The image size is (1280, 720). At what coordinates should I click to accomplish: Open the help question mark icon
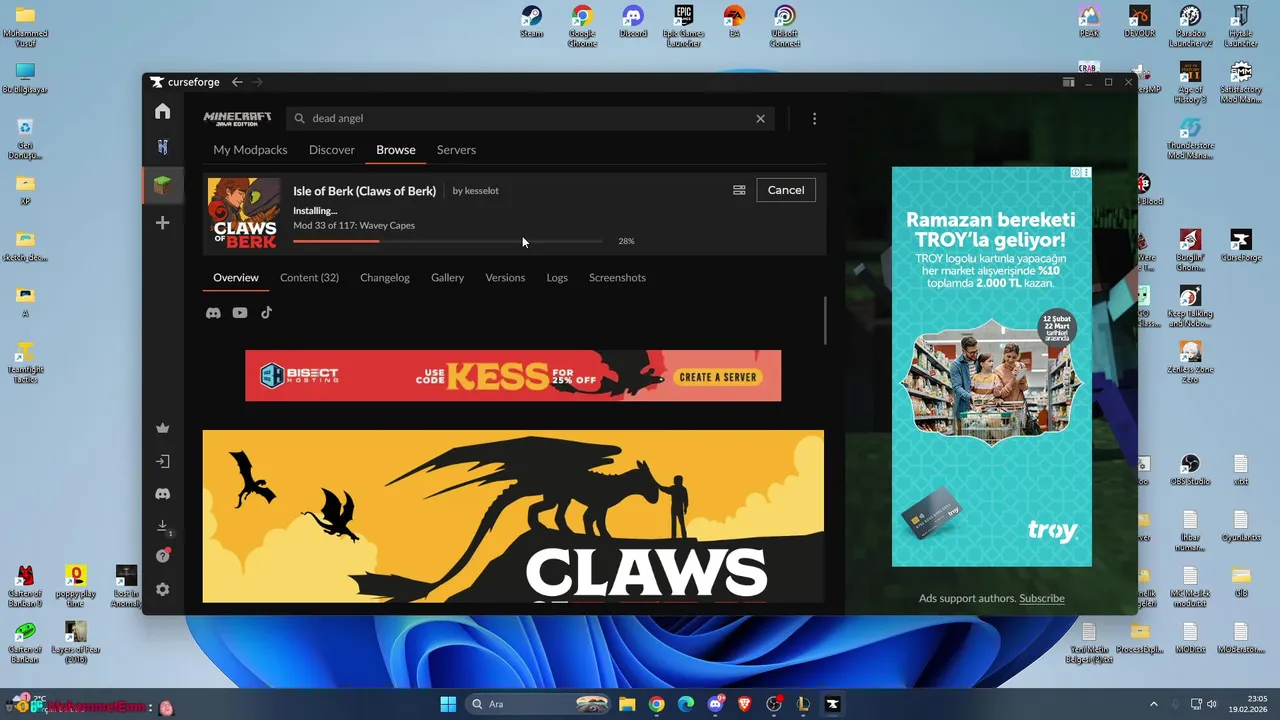163,556
